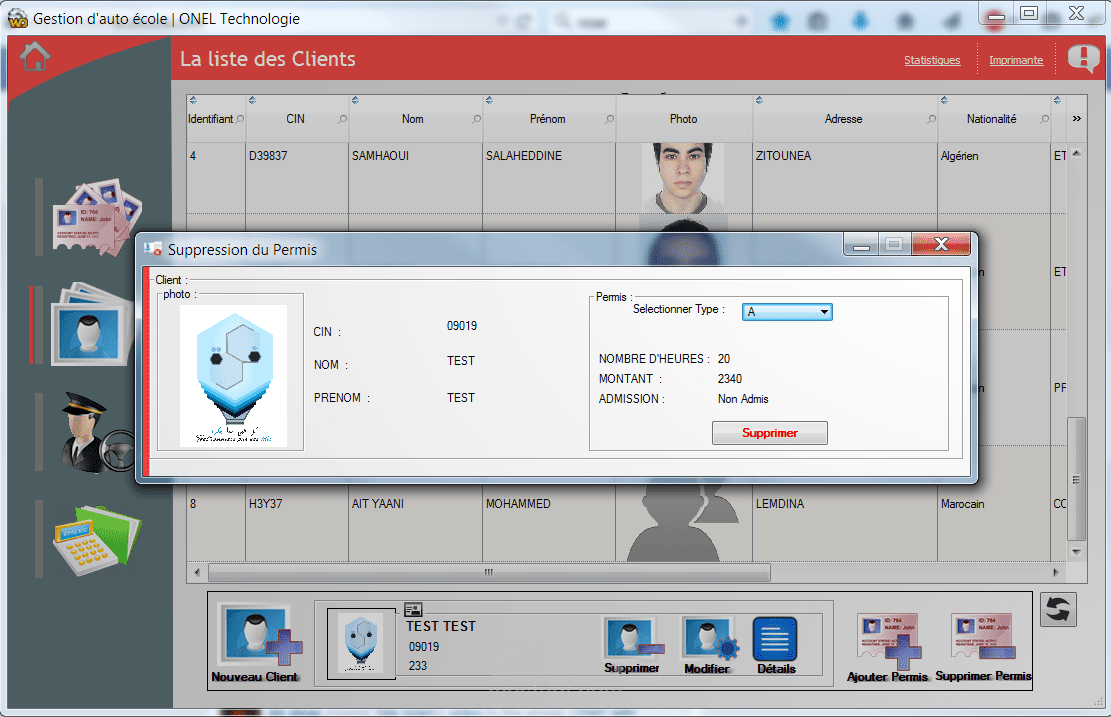Select the SALAHEDDINE cell
This screenshot has width=1111, height=717.
tap(549, 178)
